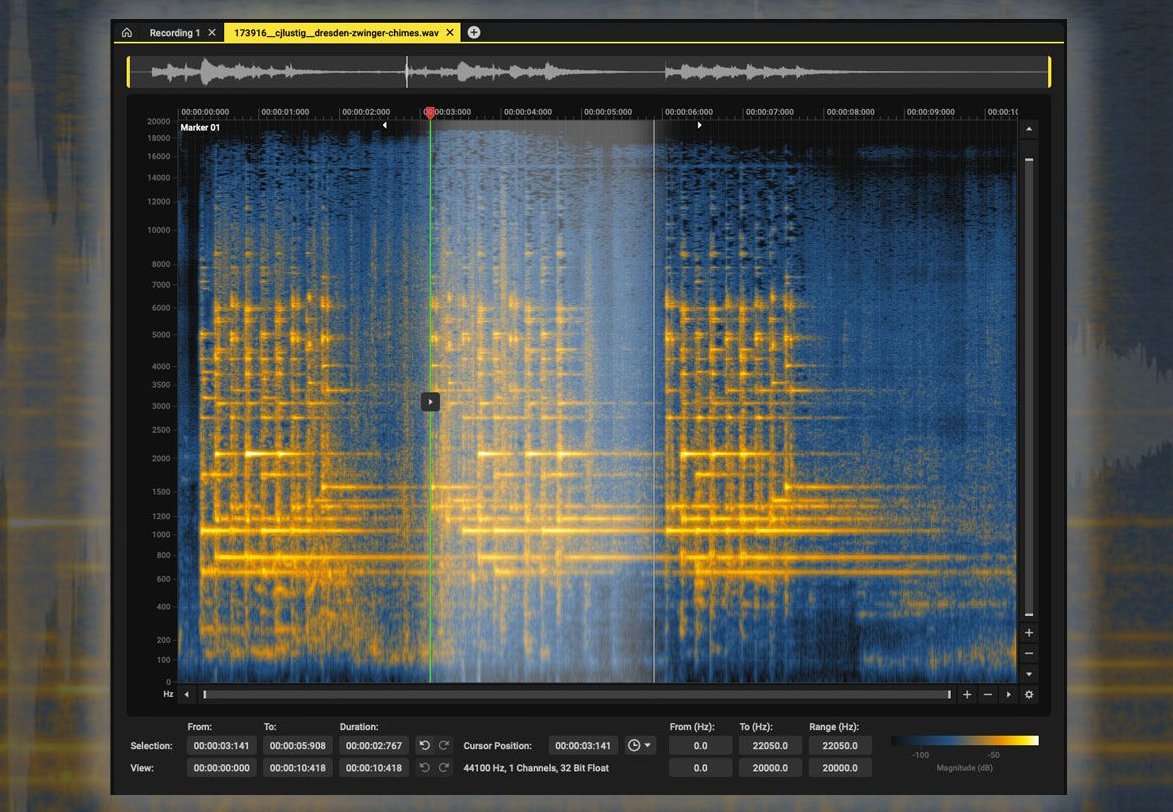
Task: Click the Selection To field 00:00:05:908
Action: click(298, 745)
